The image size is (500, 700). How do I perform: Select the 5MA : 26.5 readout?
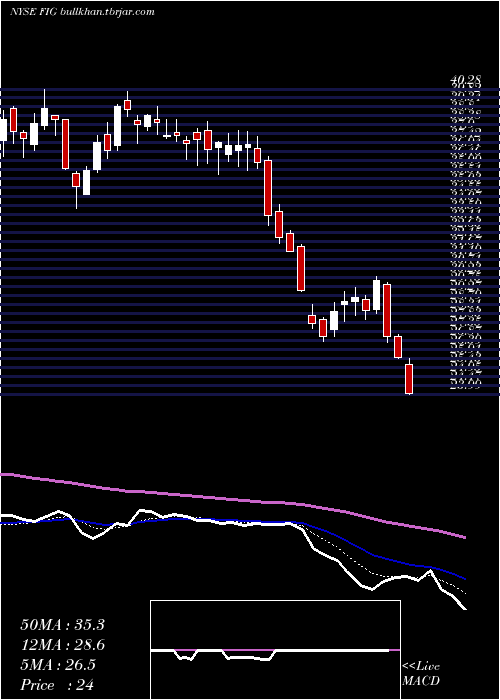tap(58, 665)
